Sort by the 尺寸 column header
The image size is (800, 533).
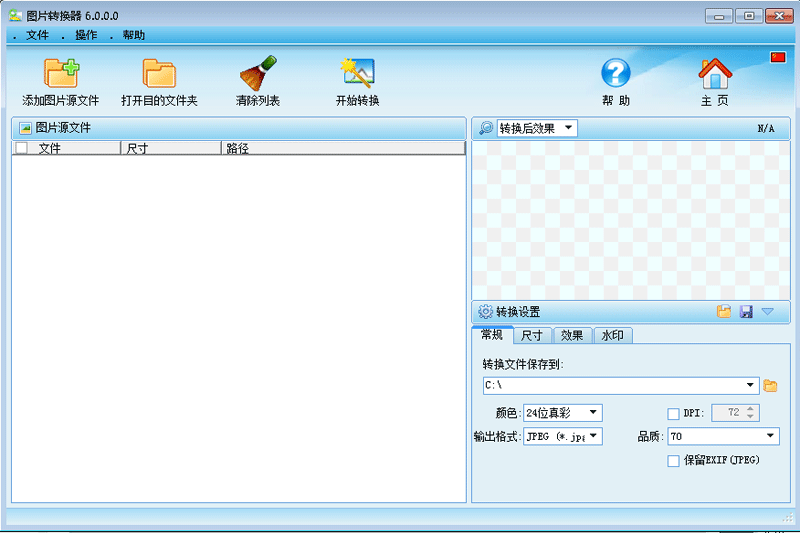tap(171, 148)
